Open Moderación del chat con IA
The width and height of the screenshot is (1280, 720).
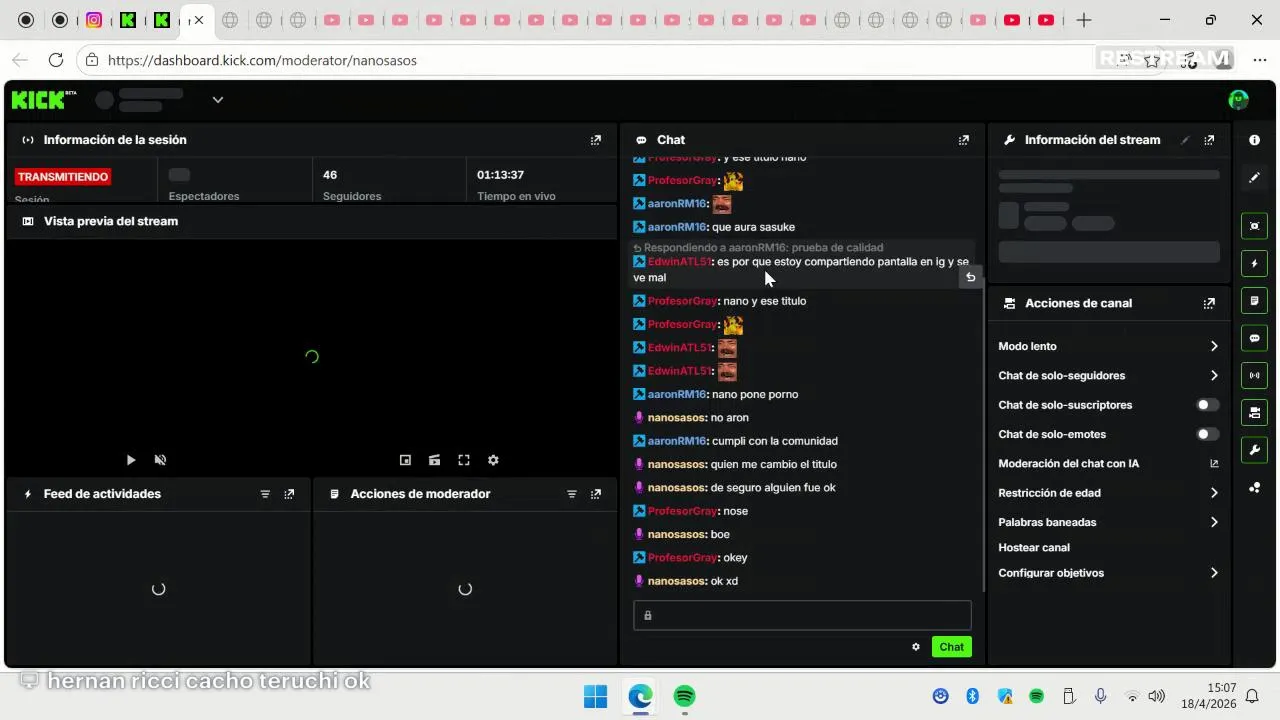tap(1068, 464)
